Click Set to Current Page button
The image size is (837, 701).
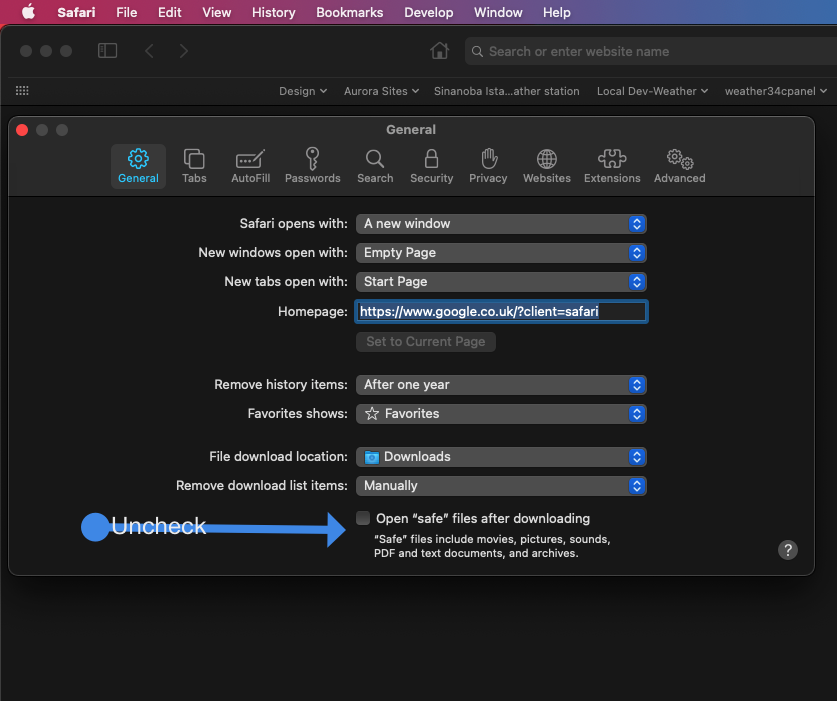click(x=425, y=342)
